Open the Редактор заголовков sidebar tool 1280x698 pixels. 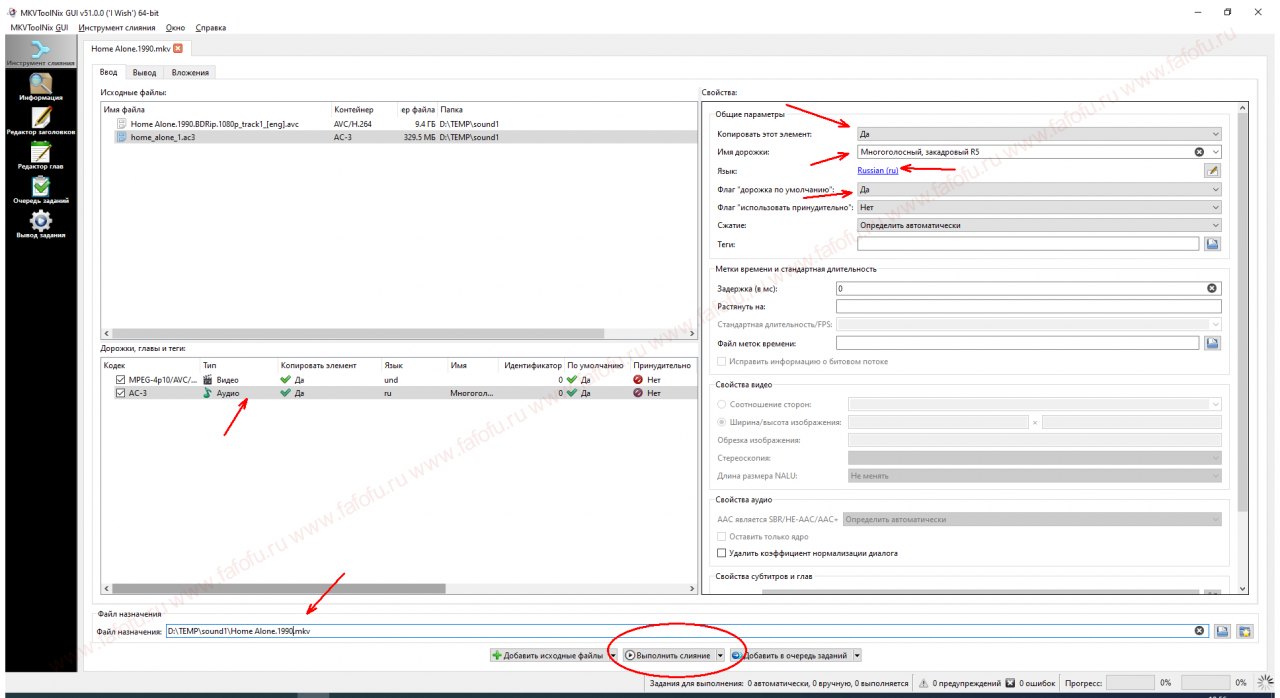(x=40, y=121)
